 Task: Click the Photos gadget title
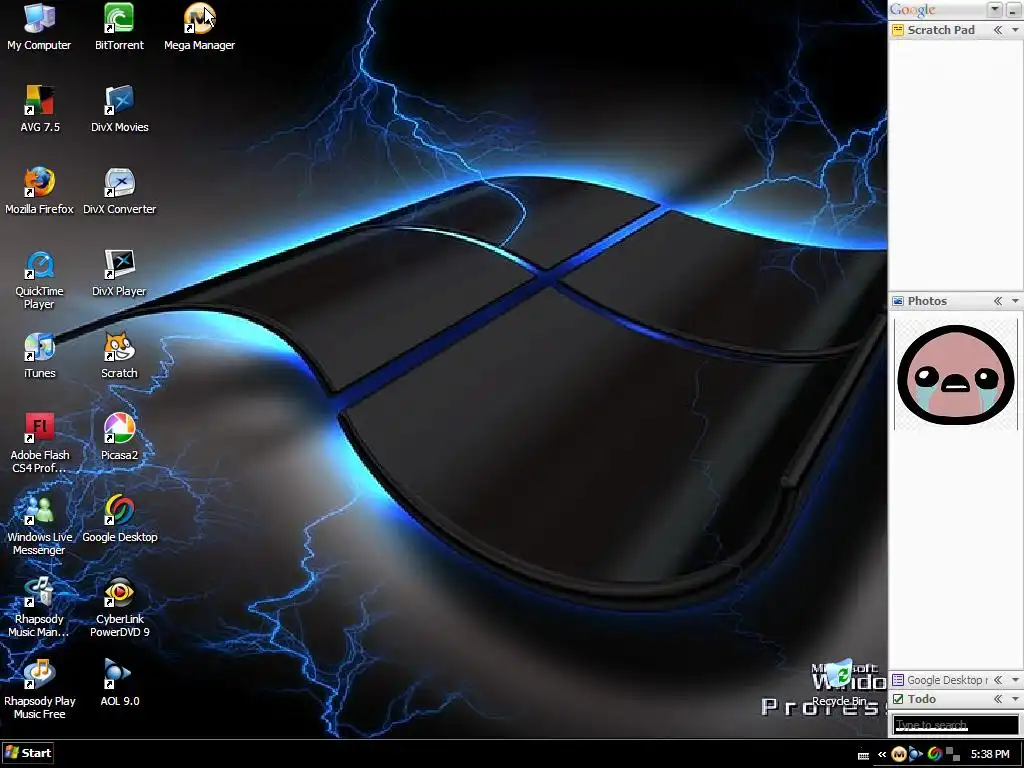point(927,301)
